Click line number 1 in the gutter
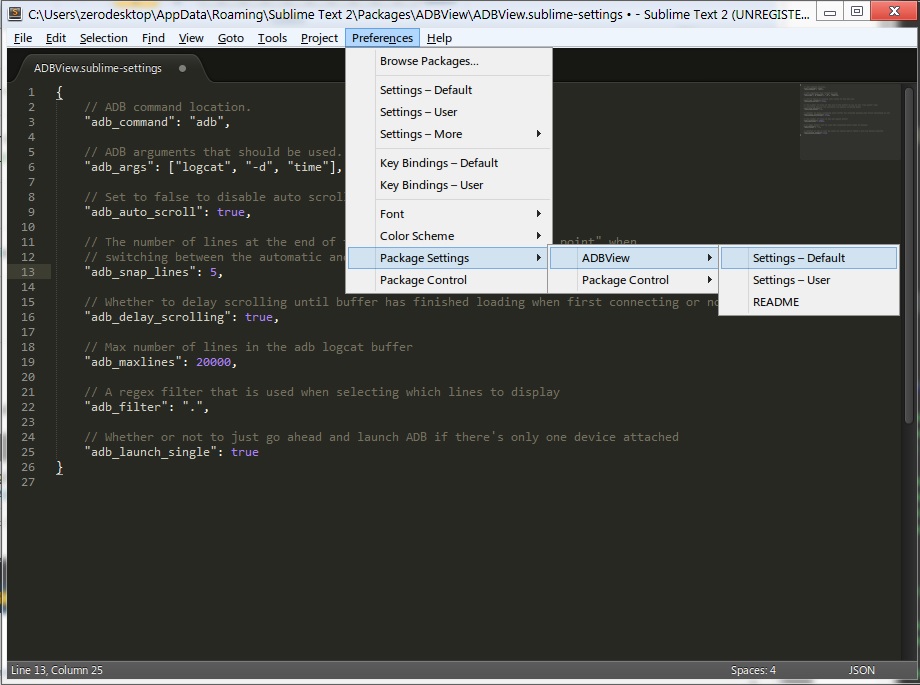 31,92
